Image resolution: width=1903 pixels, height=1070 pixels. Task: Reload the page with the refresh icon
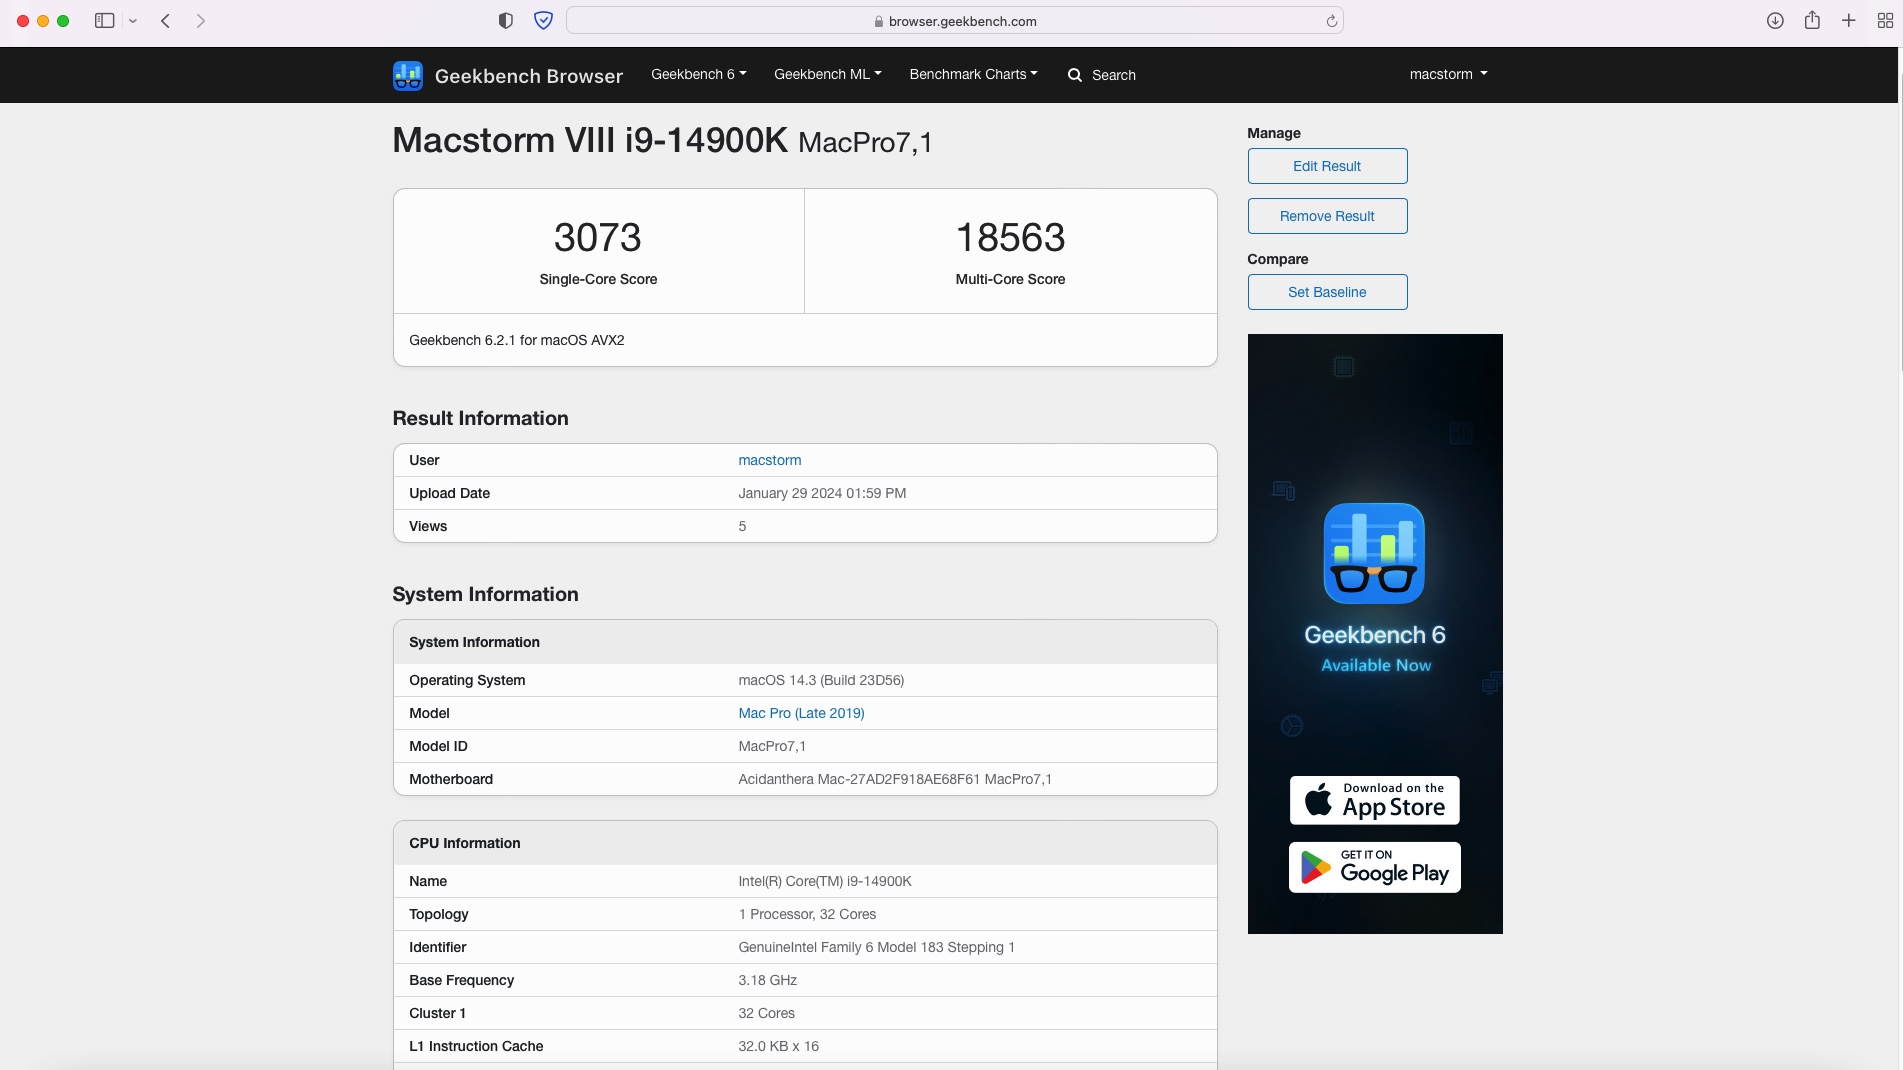[x=1331, y=21]
